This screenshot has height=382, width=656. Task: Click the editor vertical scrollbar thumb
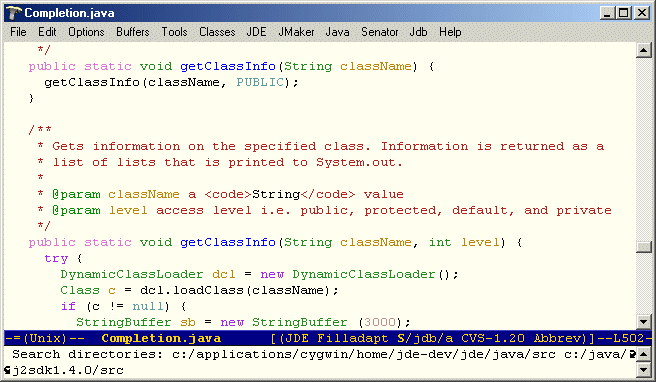click(643, 247)
